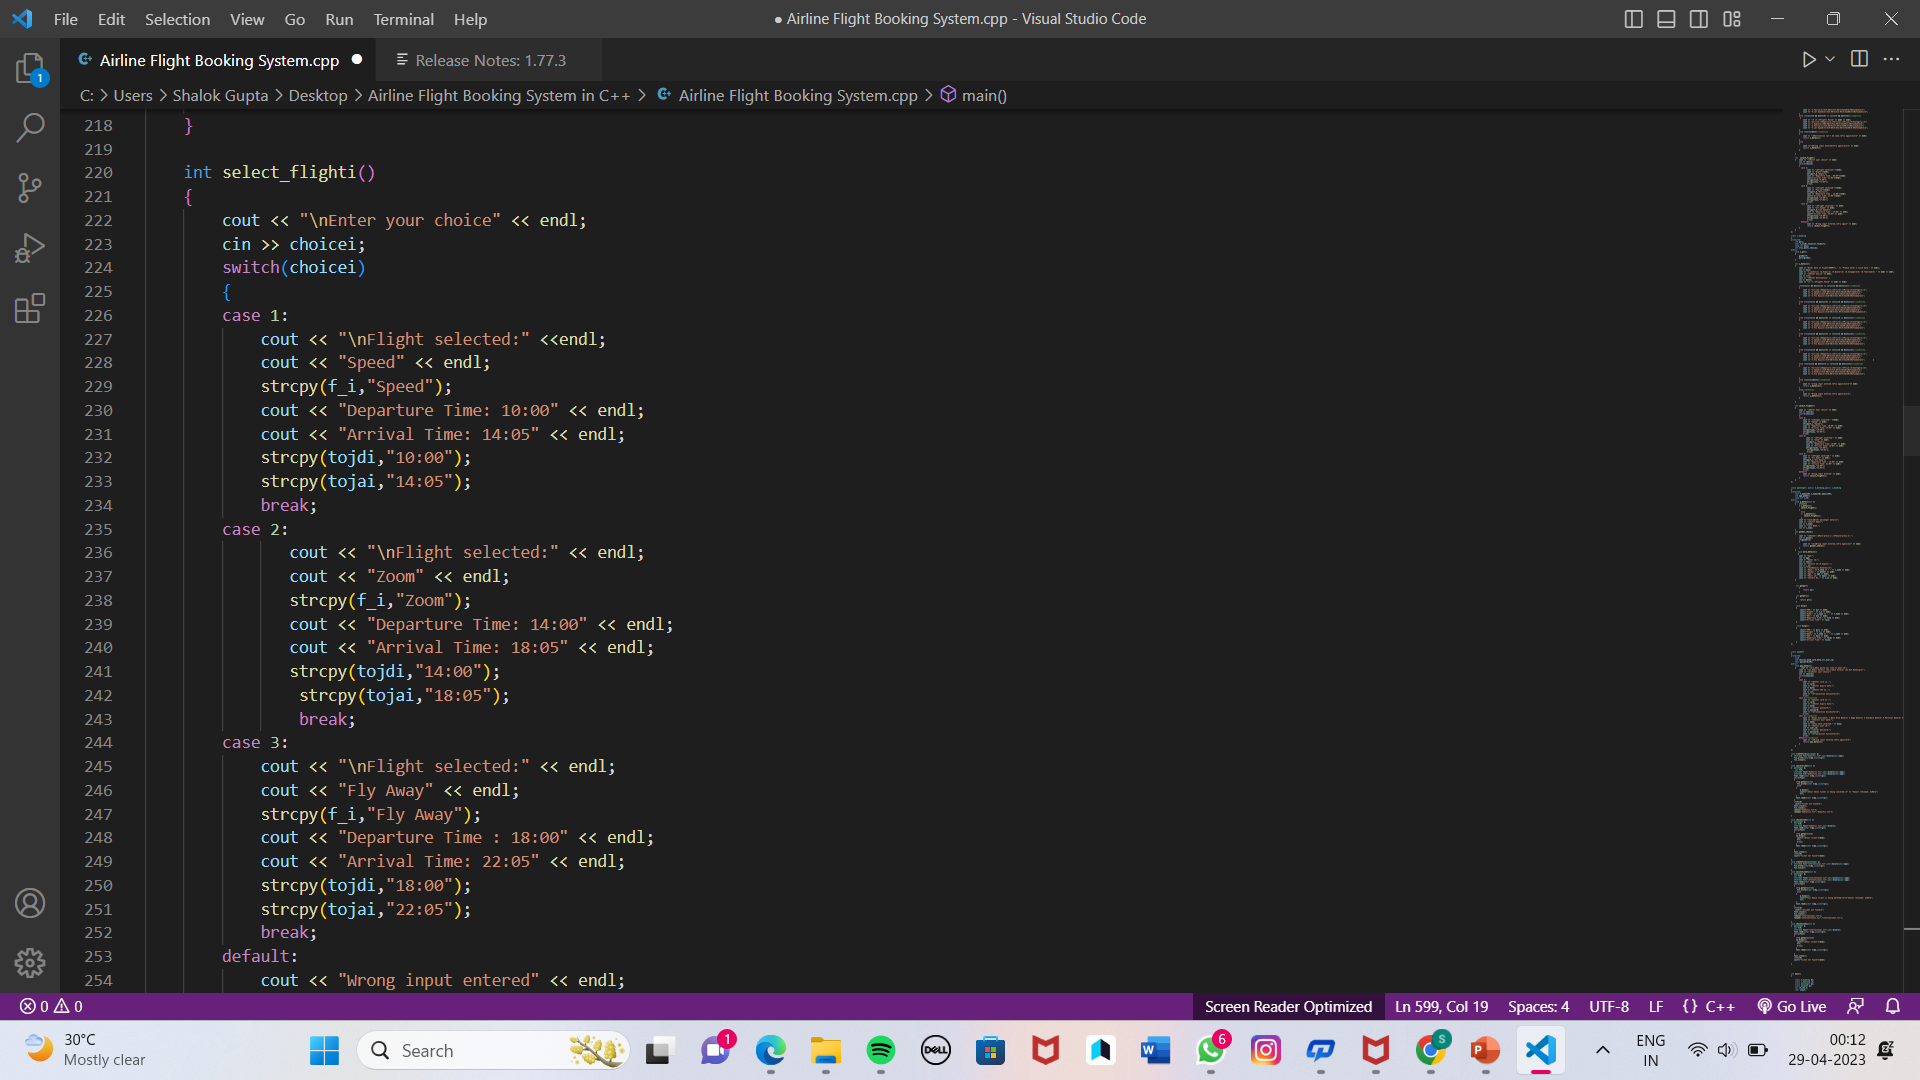Toggle the Primary Side Bar layout button
The width and height of the screenshot is (1920, 1080).
click(x=1633, y=19)
